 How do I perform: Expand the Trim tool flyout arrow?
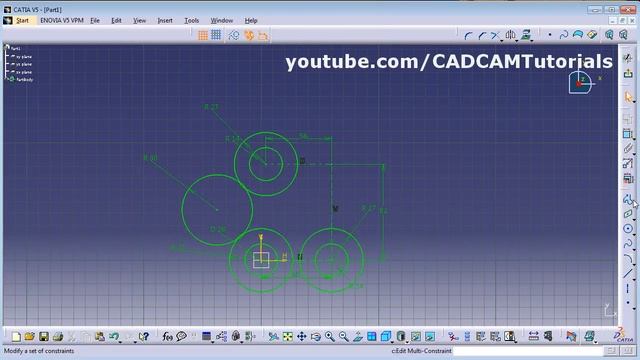pos(502,40)
